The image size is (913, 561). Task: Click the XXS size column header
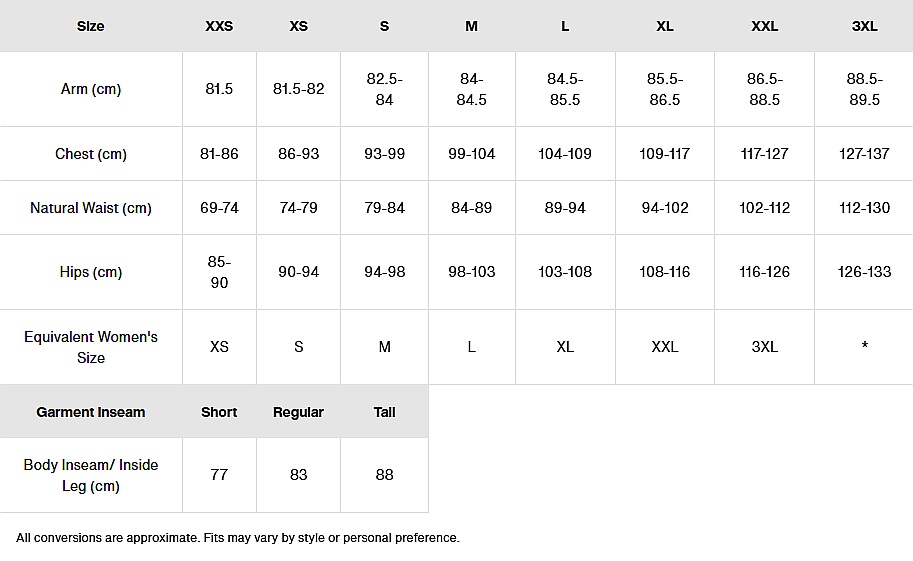(x=219, y=26)
